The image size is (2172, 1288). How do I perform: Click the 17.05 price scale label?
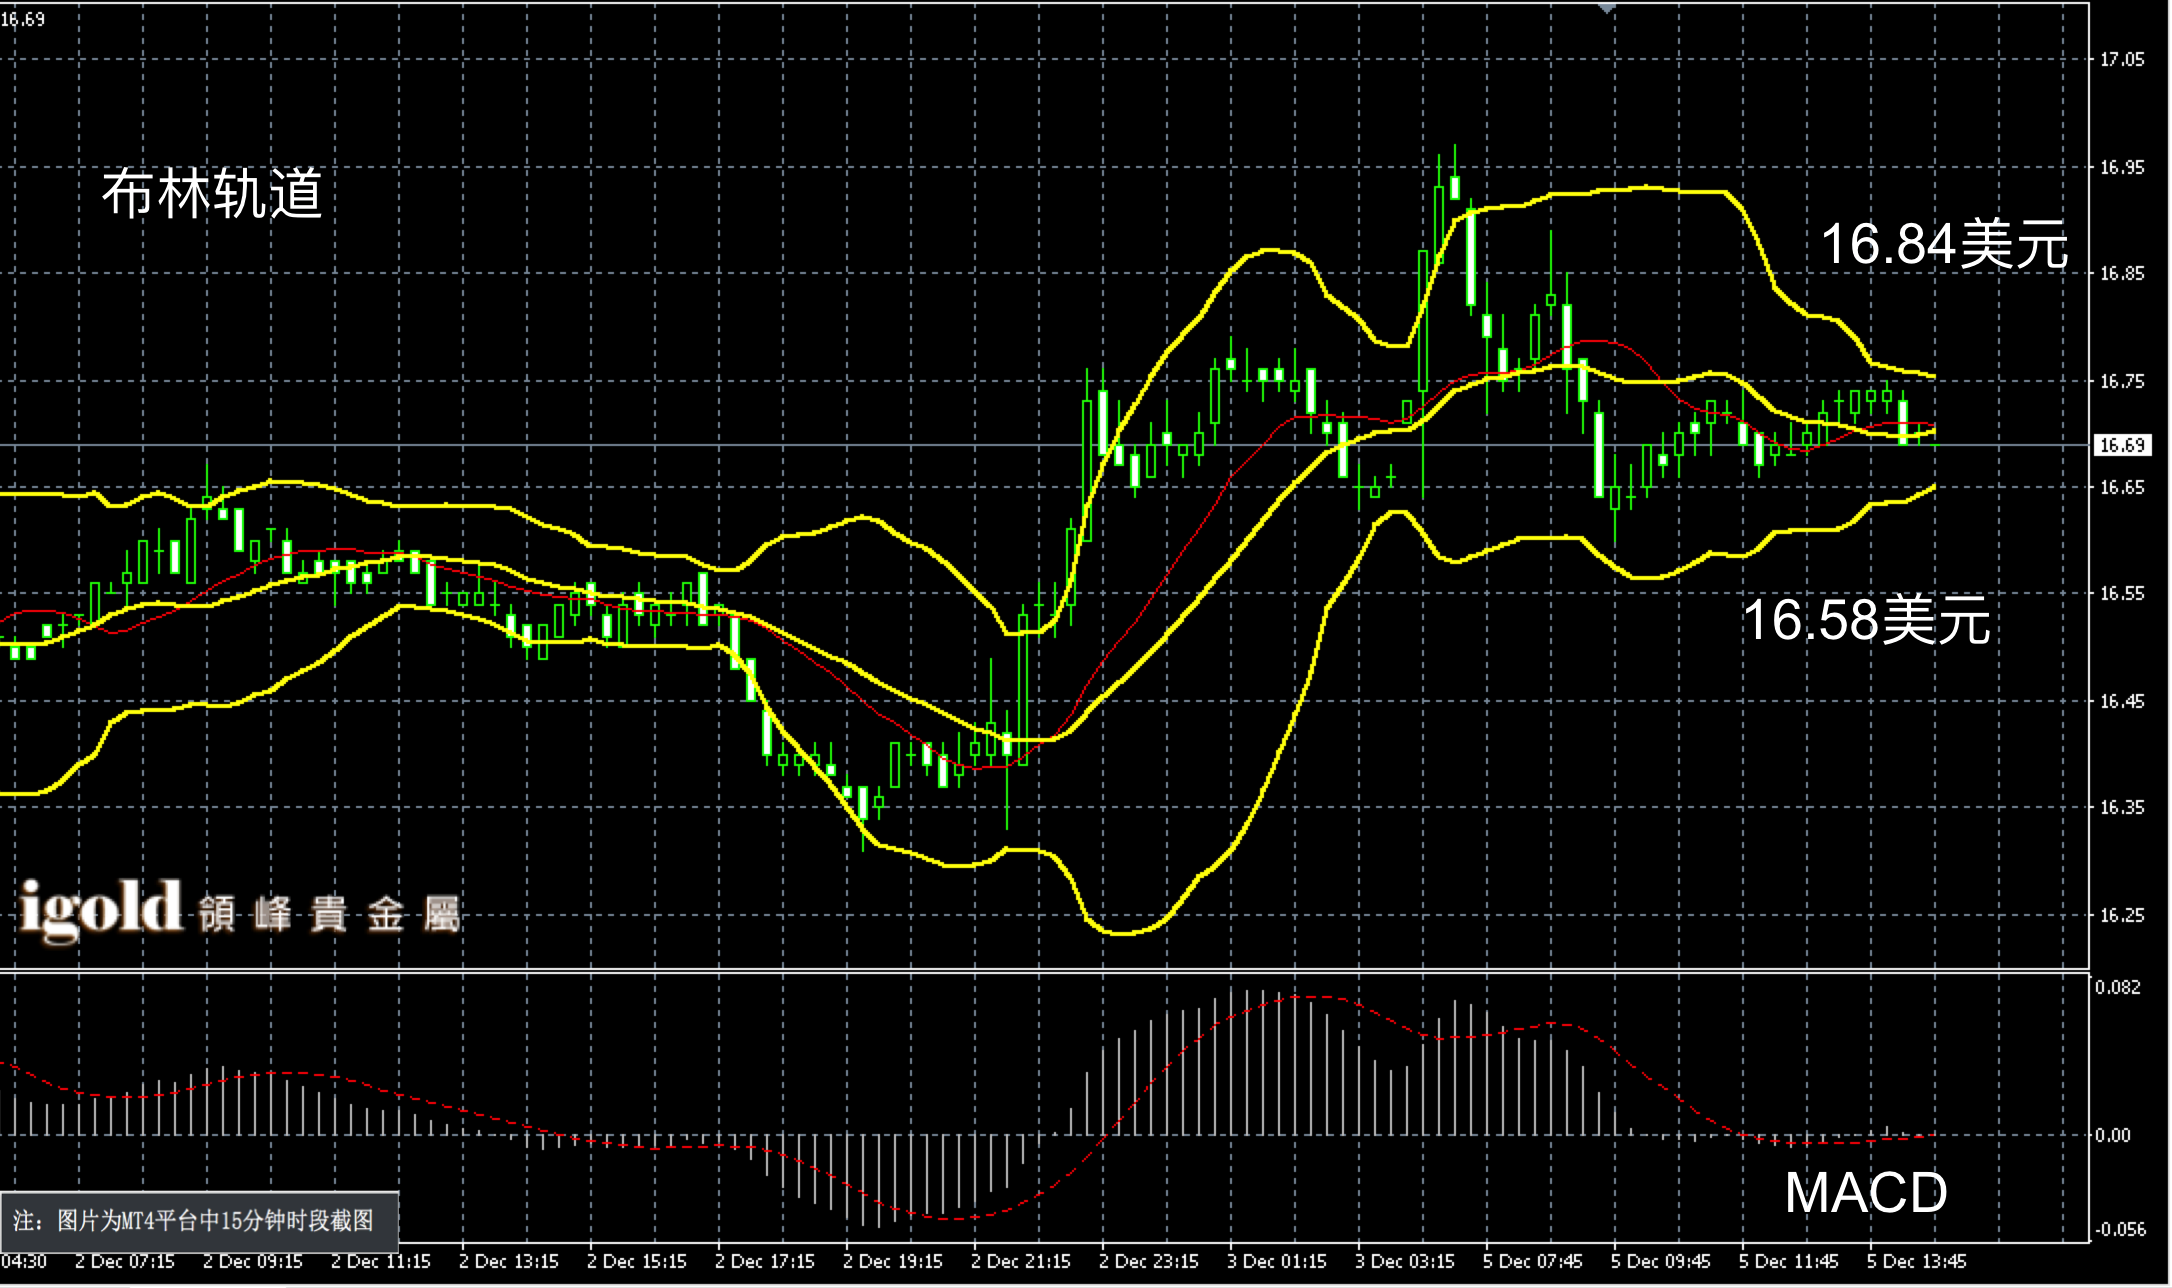pos(2121,60)
